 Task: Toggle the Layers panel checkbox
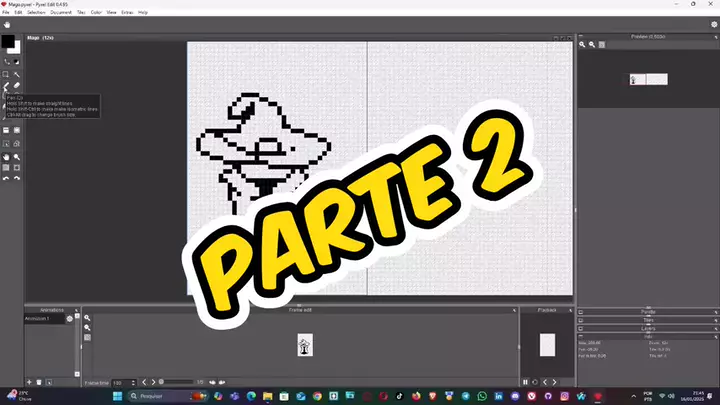point(582,328)
